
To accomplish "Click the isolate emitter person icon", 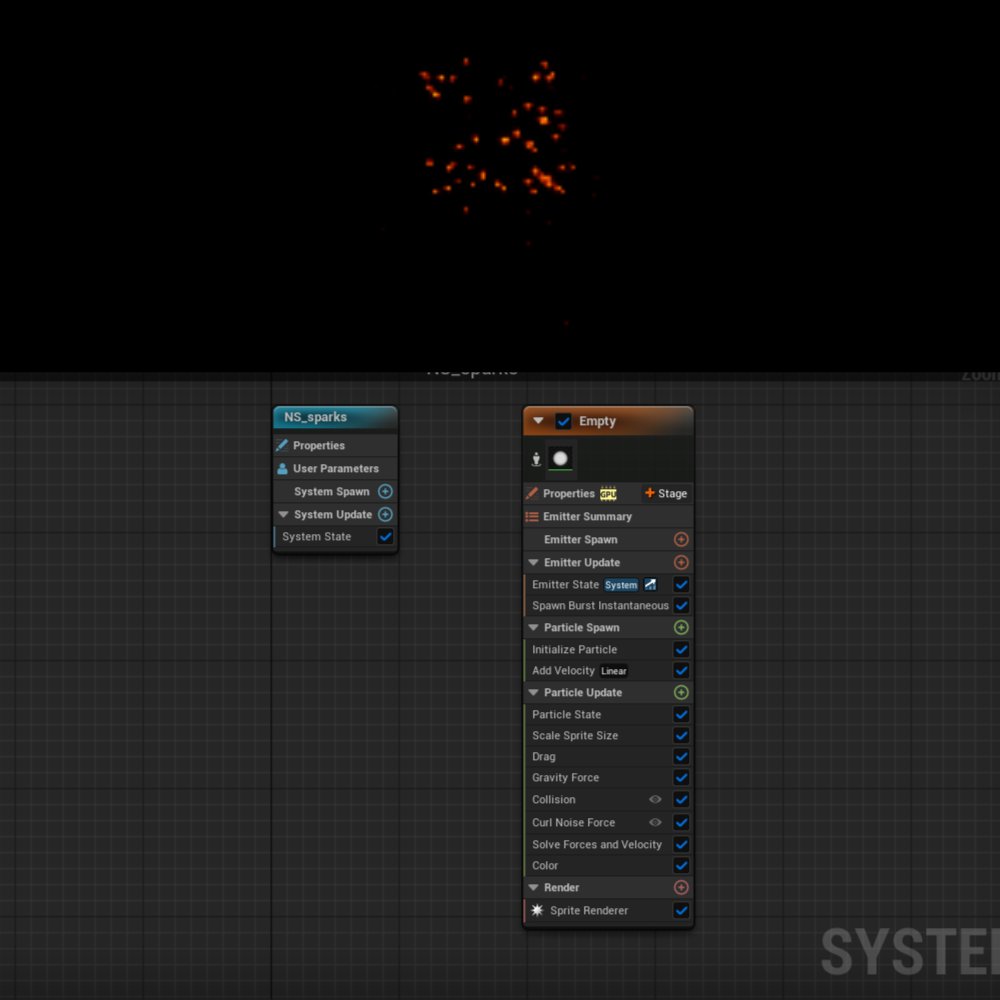I will point(536,458).
